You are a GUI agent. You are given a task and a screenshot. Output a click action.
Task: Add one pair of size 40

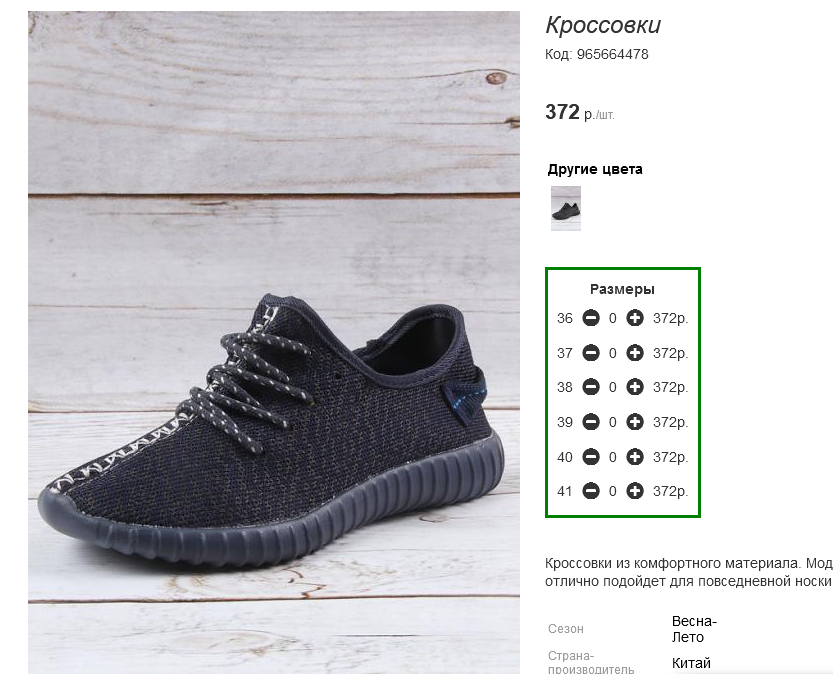coord(635,457)
